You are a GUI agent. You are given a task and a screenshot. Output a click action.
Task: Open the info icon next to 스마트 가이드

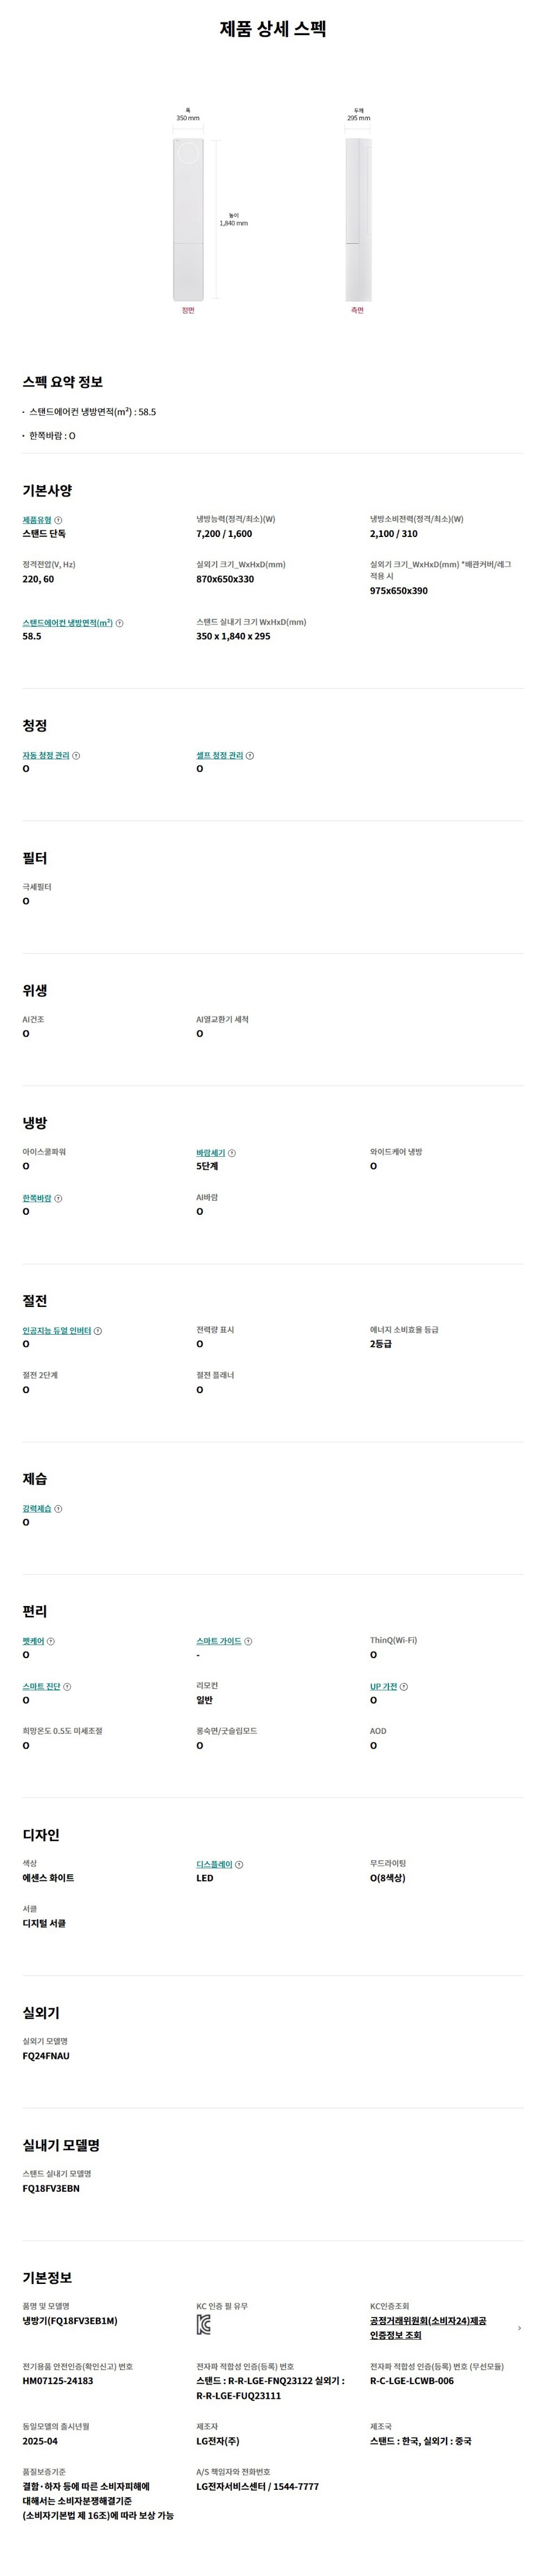(248, 1641)
